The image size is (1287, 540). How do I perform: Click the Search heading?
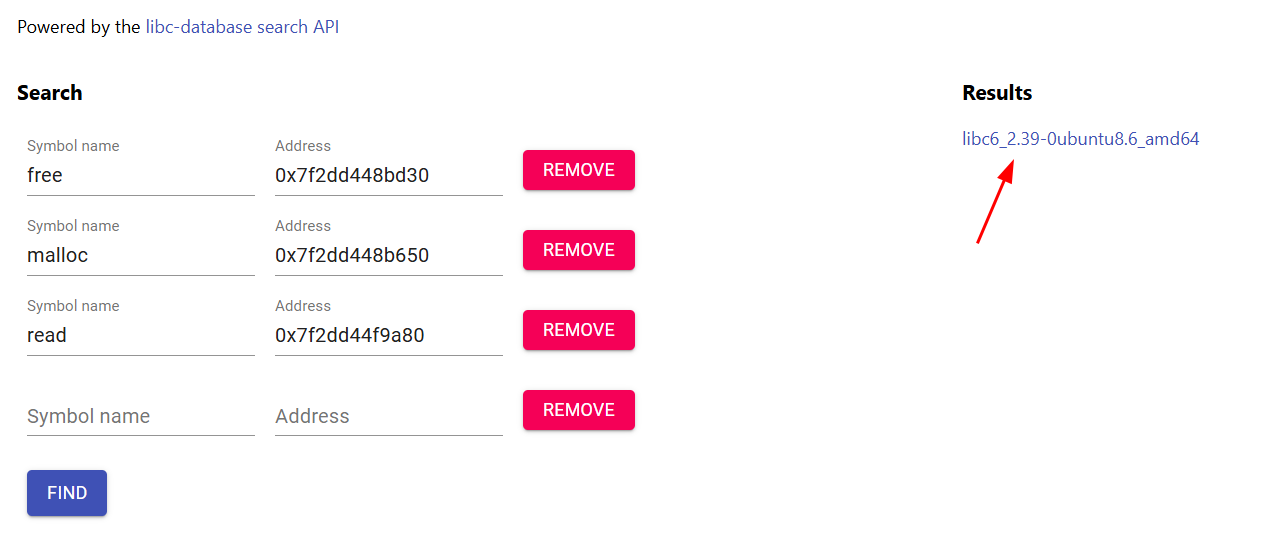[50, 93]
